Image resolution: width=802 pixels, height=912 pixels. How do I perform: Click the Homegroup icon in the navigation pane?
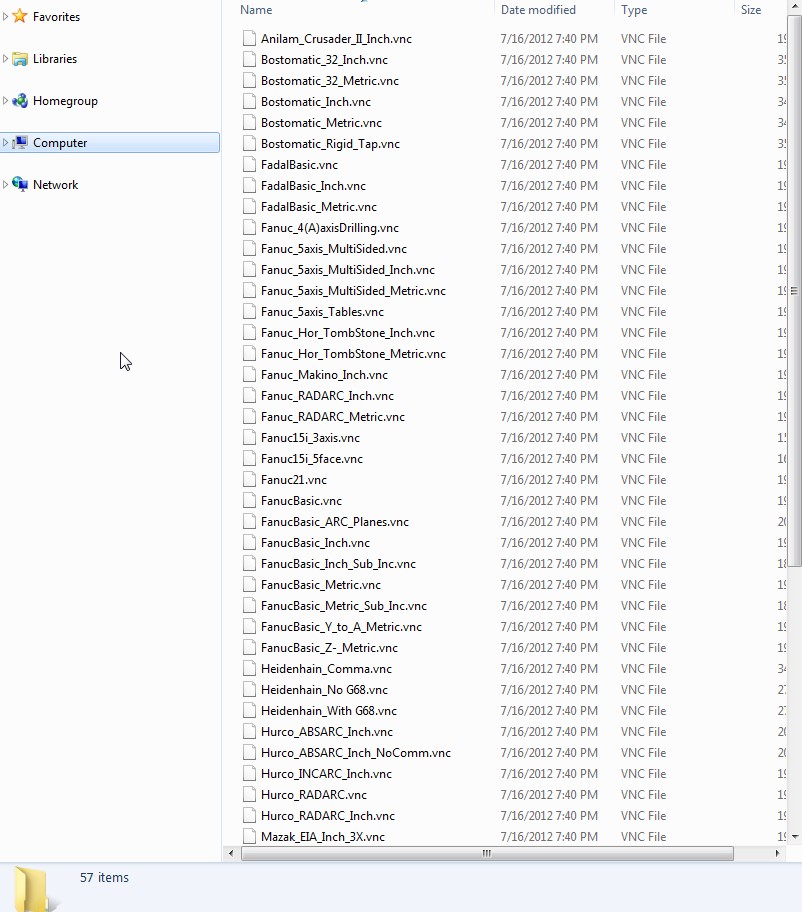pos(20,101)
